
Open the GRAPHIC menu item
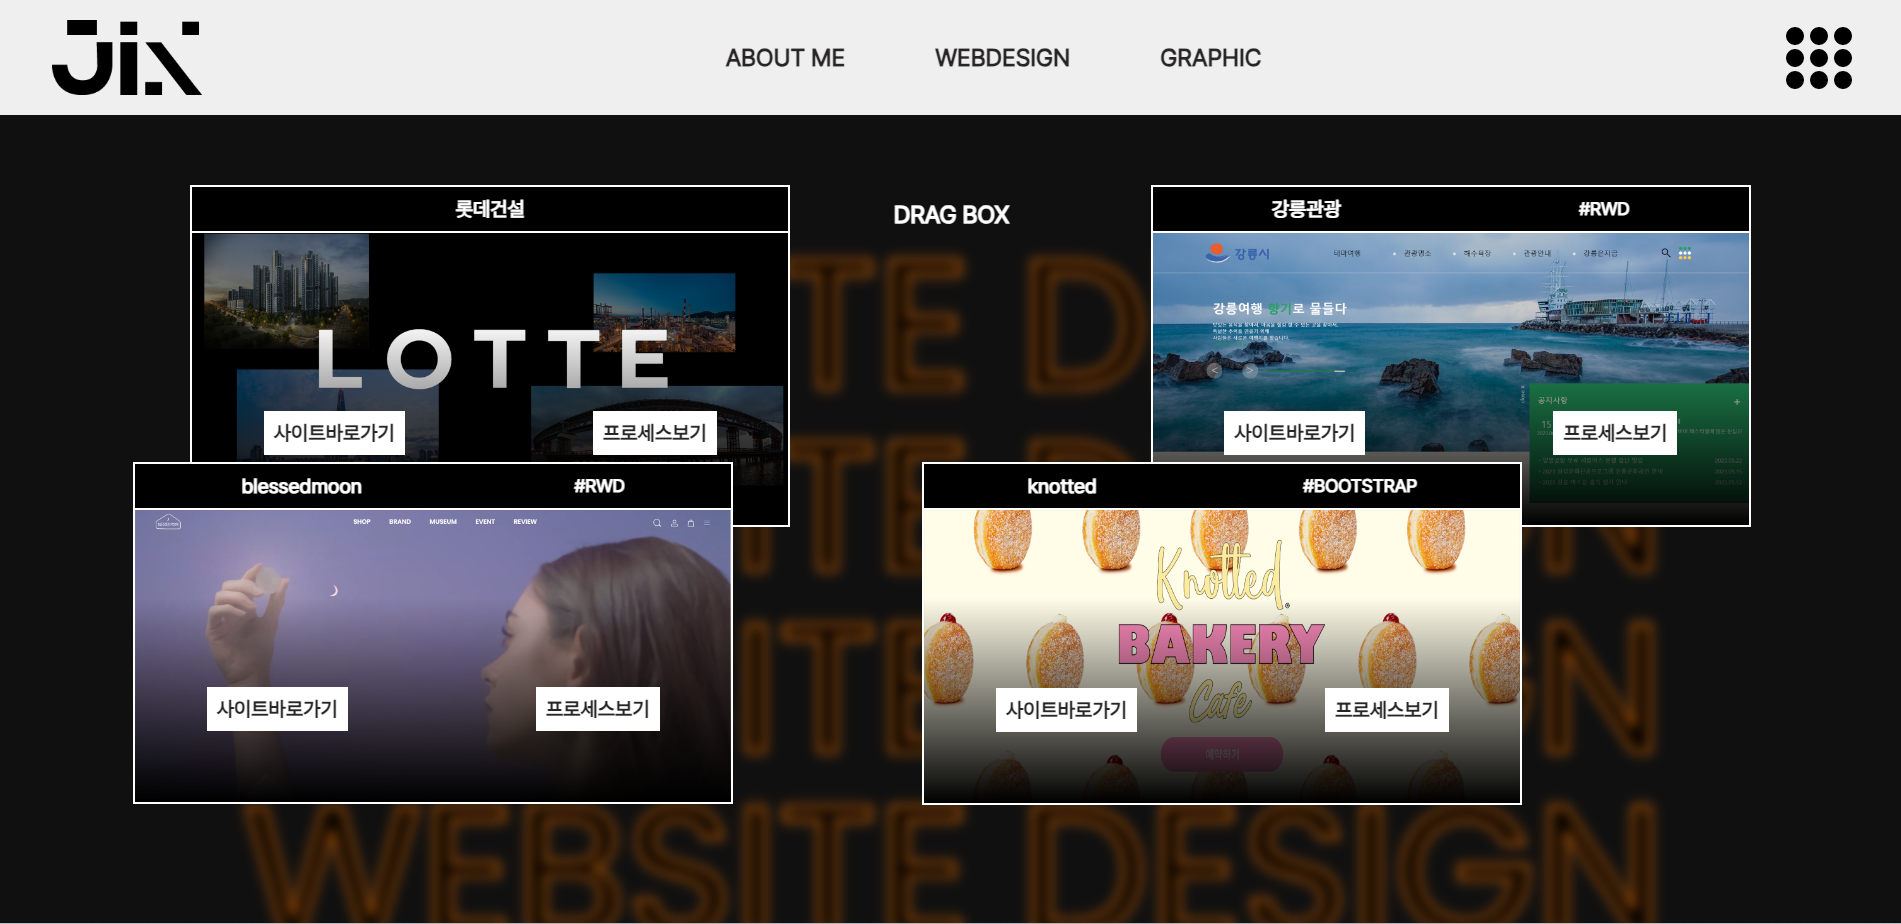1210,58
